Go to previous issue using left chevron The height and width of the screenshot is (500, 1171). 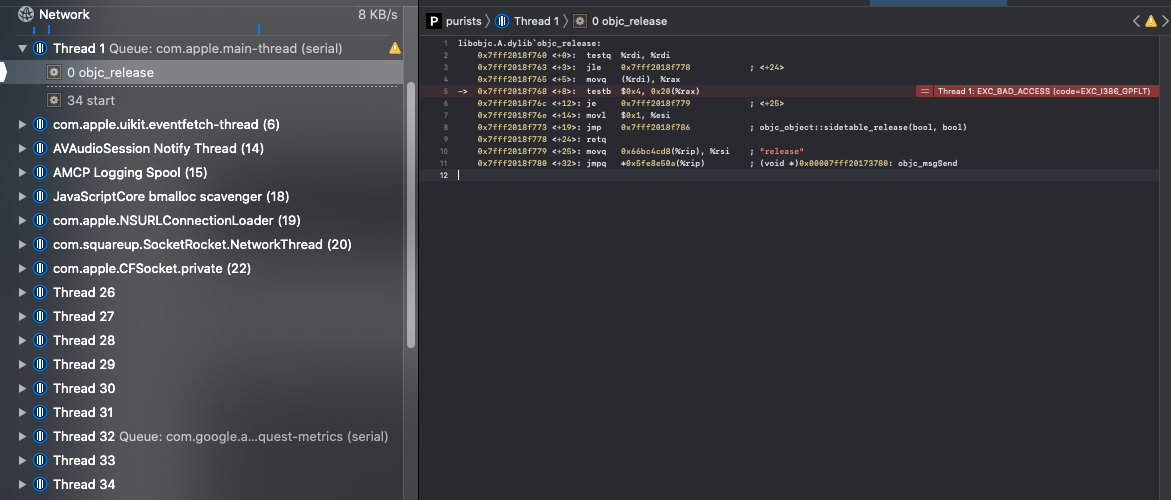coord(1137,21)
